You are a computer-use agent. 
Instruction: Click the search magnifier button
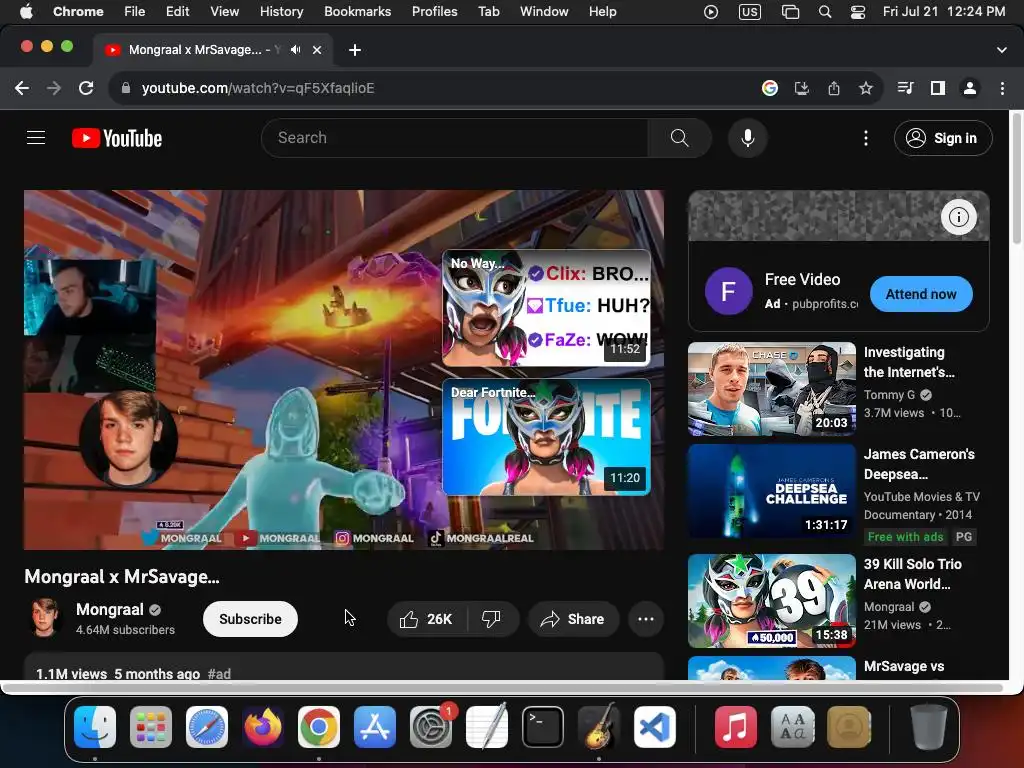(x=679, y=138)
